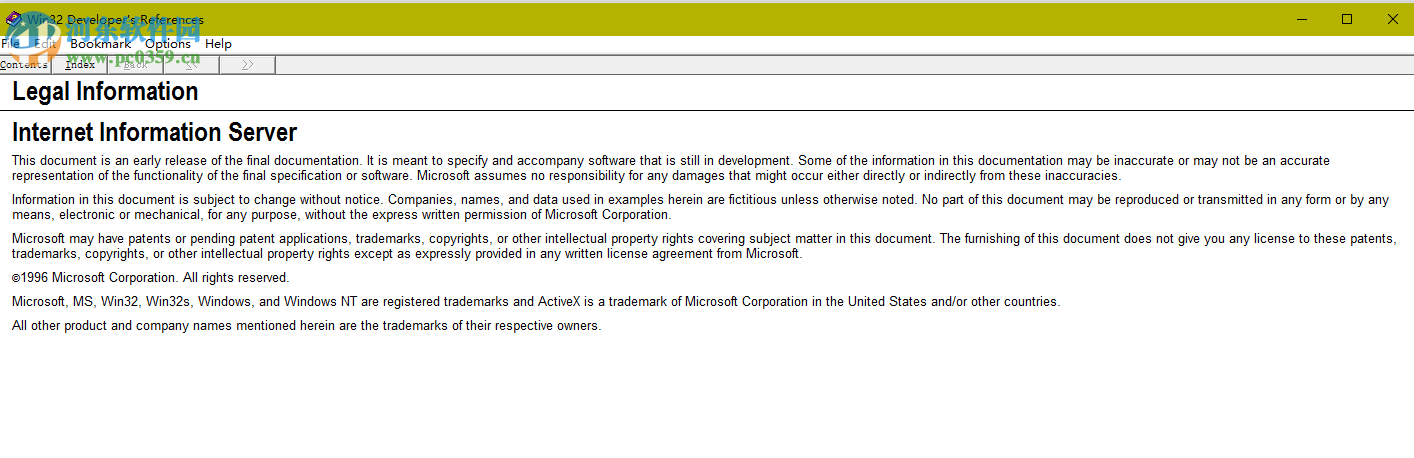The height and width of the screenshot is (458, 1414).
Task: Maximize the help window
Action: coord(1347,19)
